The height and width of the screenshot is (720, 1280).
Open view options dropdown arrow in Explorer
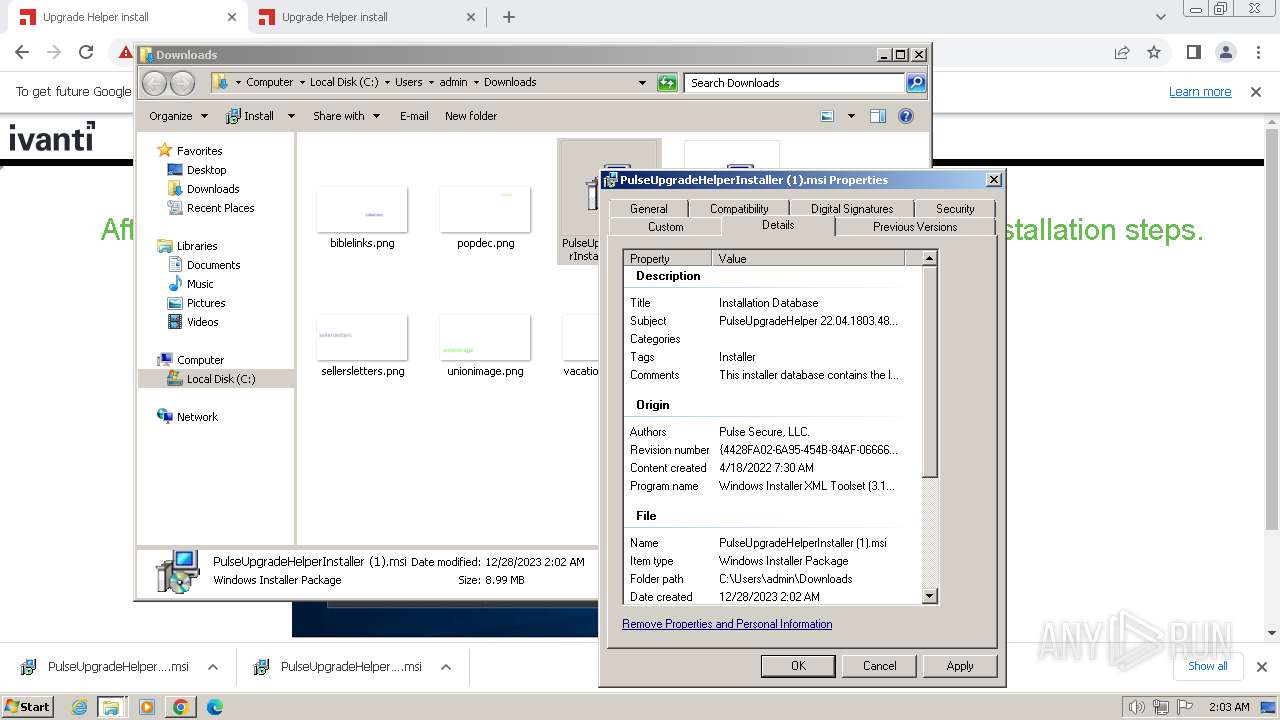(x=851, y=116)
